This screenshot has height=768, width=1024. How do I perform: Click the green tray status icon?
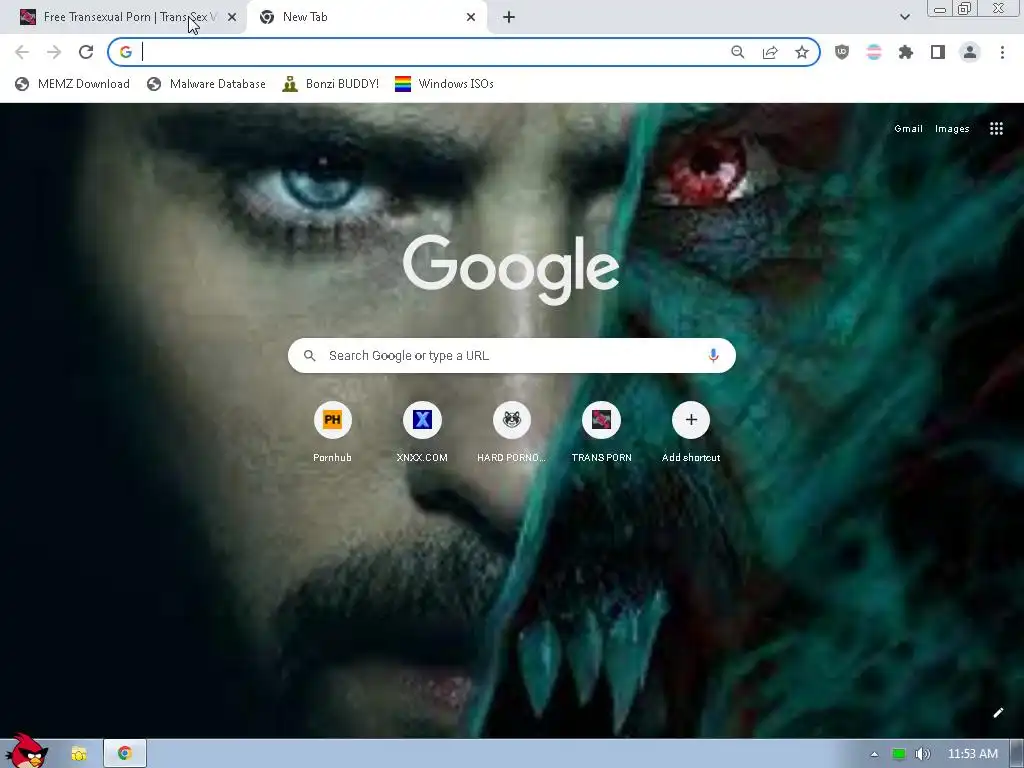coord(899,754)
